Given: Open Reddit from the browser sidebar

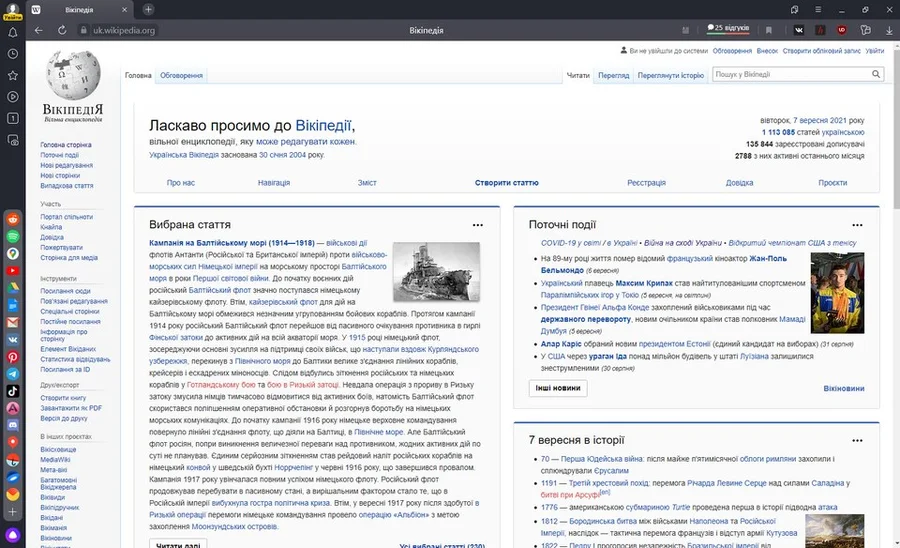Looking at the screenshot, I should point(13,219).
